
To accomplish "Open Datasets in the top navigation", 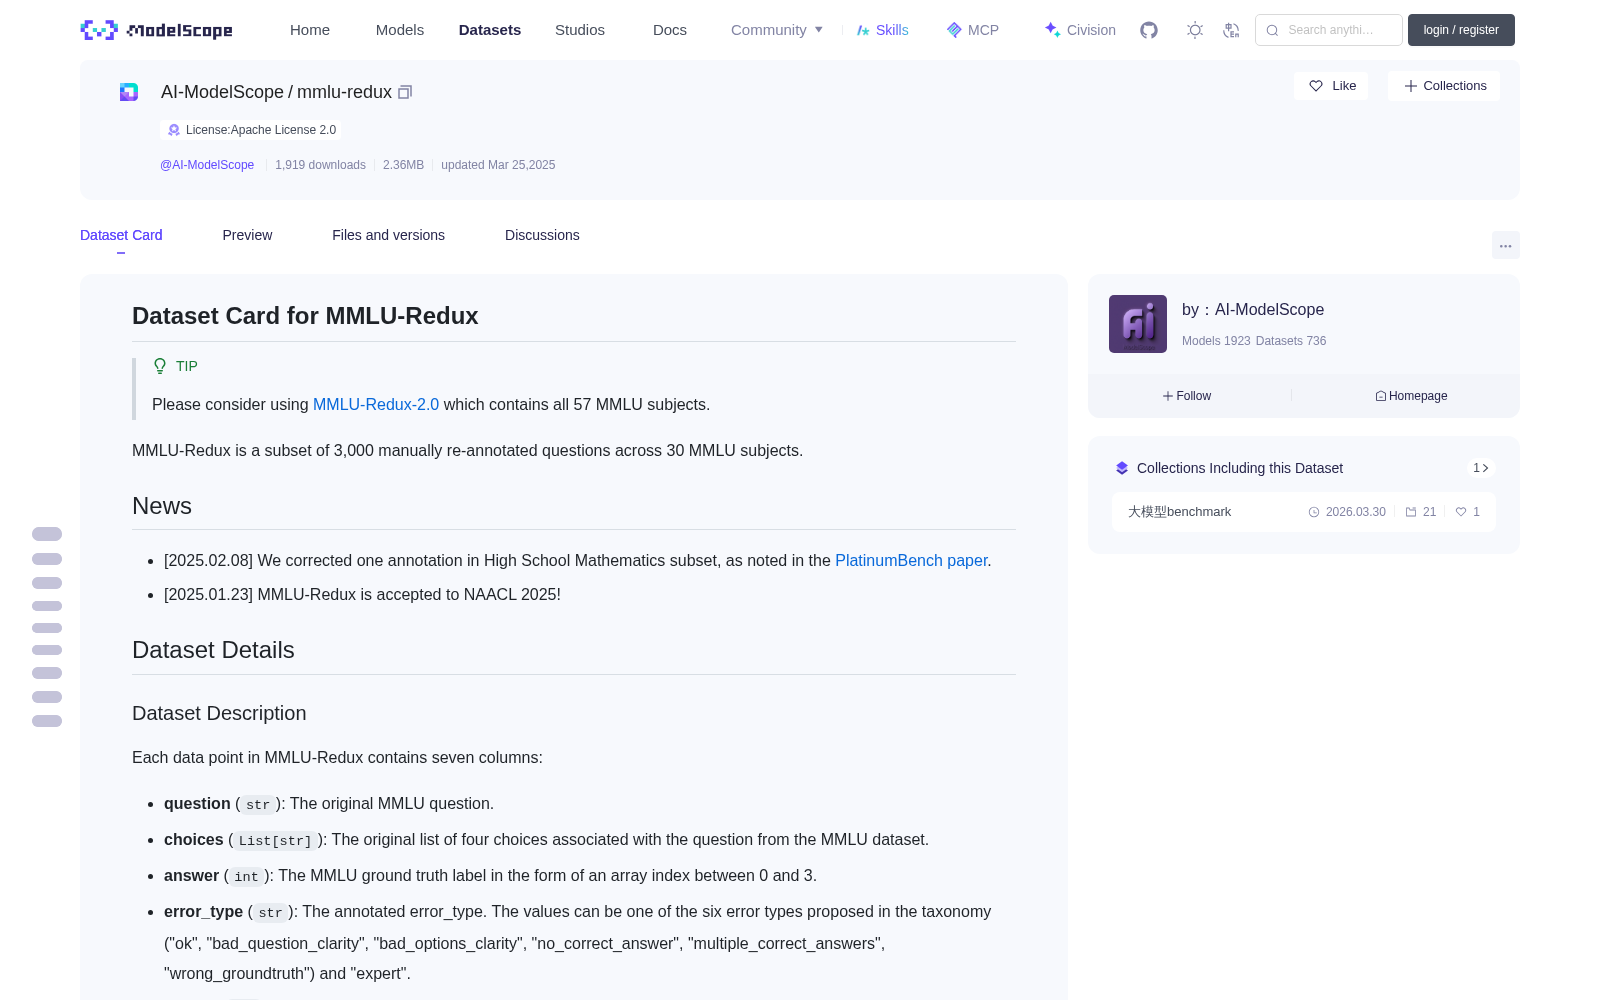I will point(490,30).
